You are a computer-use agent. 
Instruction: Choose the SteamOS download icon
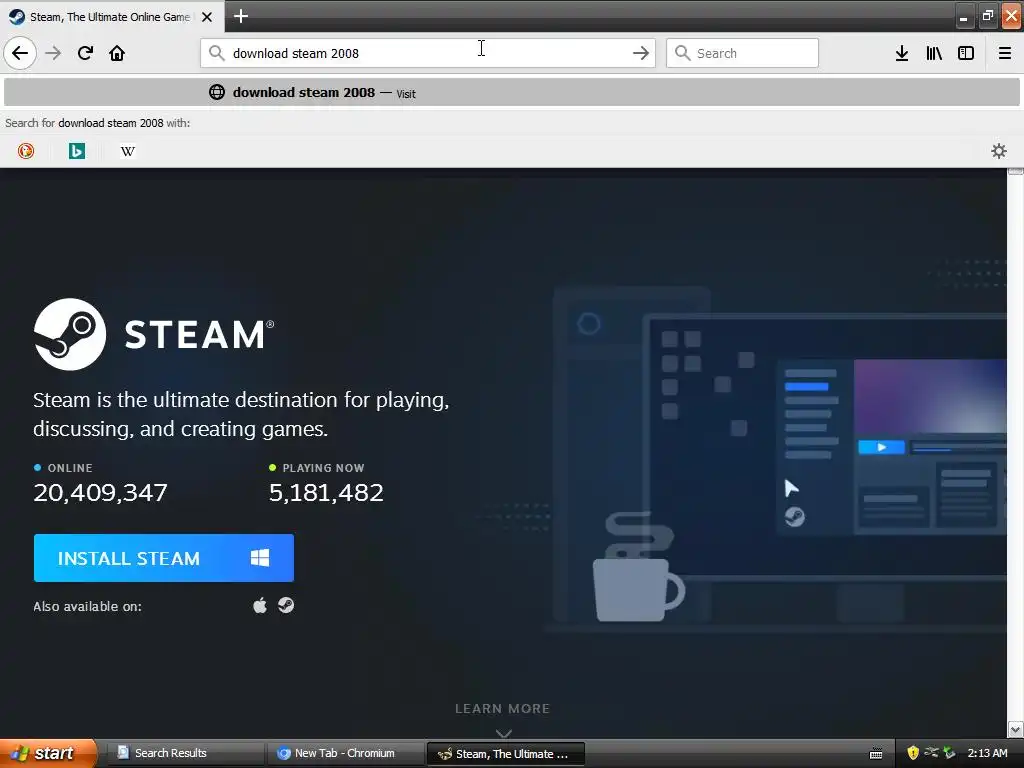click(286, 605)
